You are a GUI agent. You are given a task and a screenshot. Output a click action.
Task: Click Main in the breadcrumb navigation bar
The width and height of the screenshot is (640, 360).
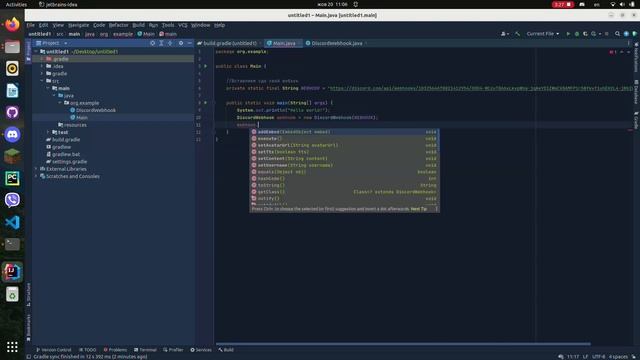point(146,34)
